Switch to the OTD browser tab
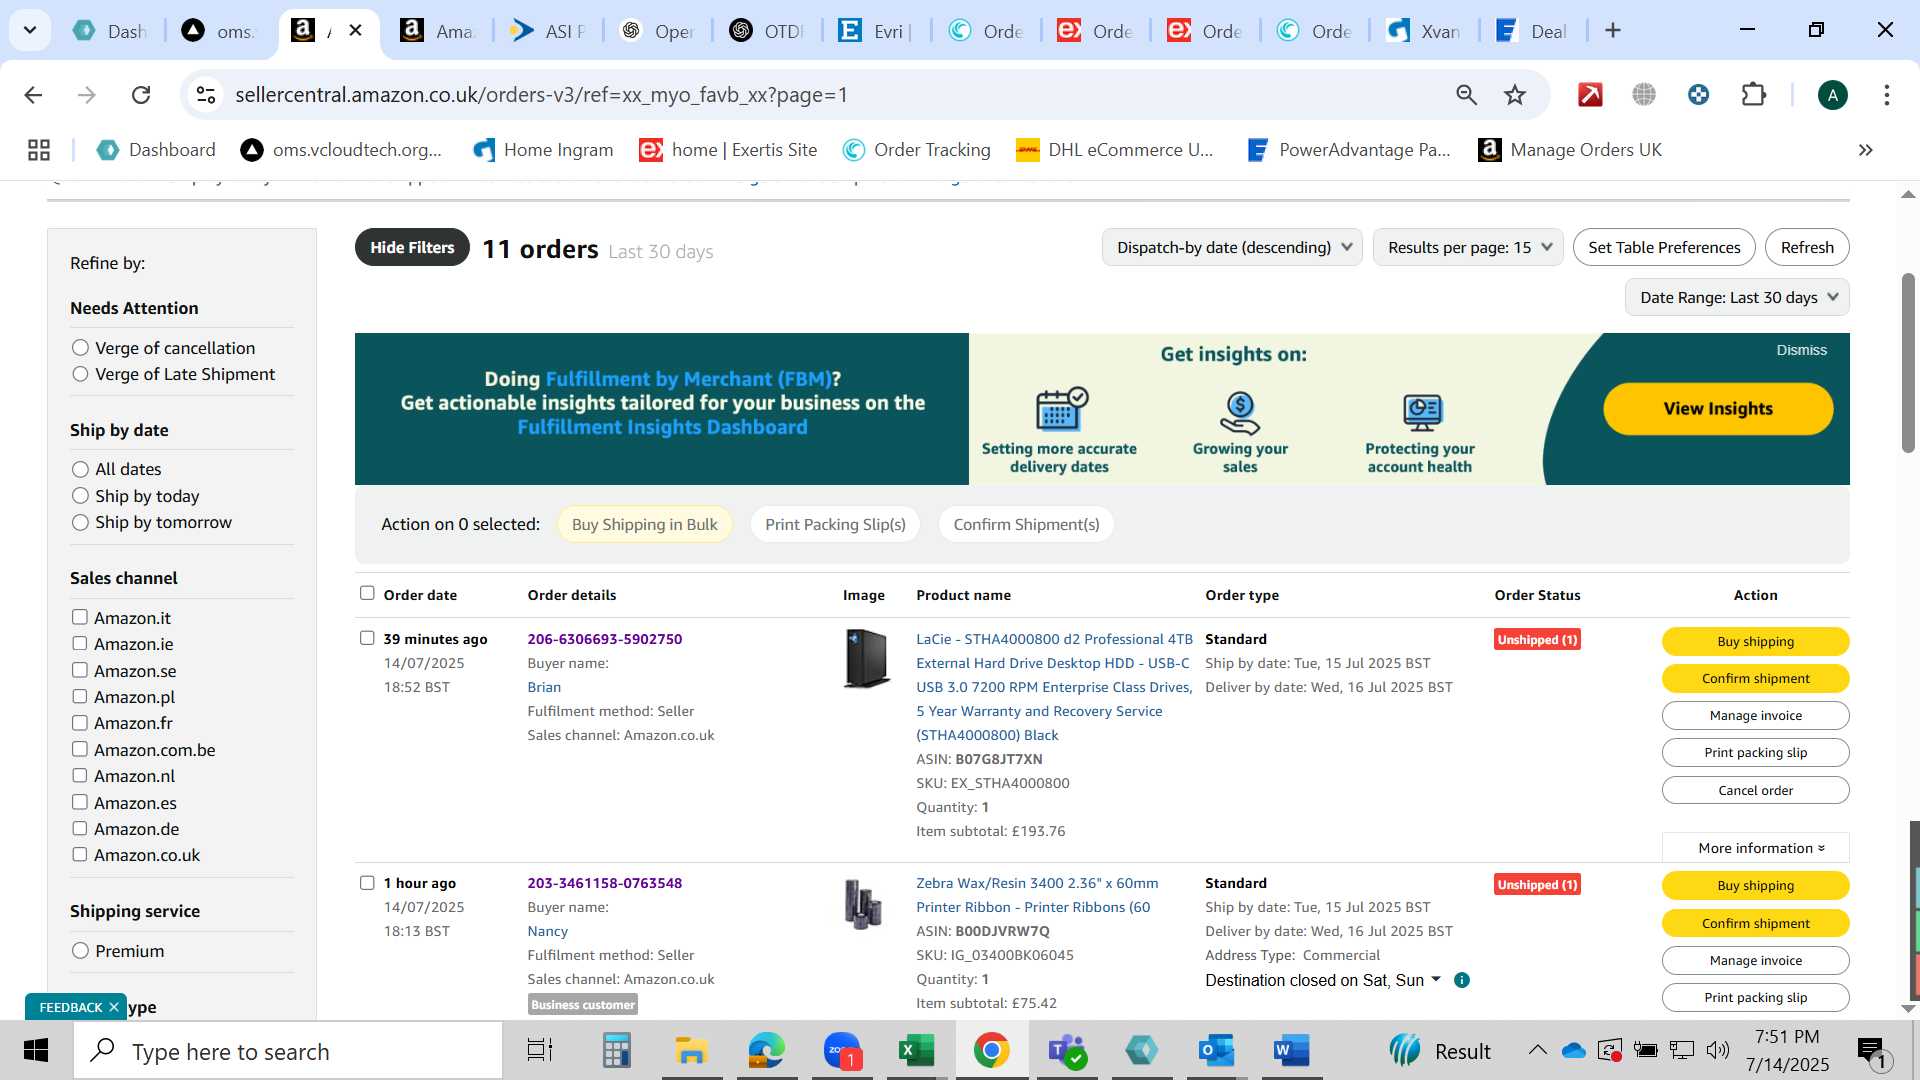Screen dimensions: 1920x1080 tap(768, 31)
